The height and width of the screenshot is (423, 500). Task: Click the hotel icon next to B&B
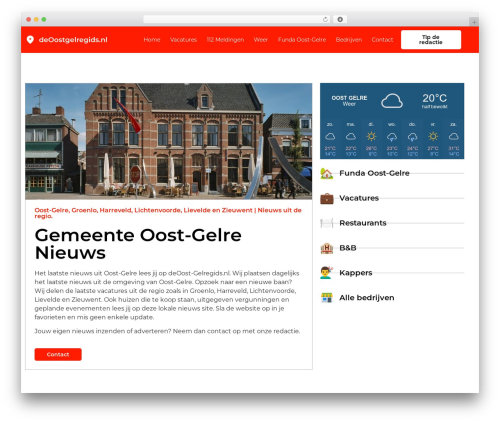pyautogui.click(x=327, y=248)
